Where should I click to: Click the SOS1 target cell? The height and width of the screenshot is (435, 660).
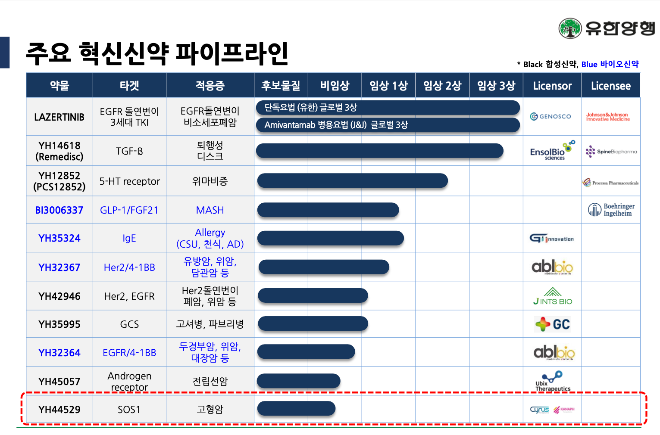pyautogui.click(x=129, y=409)
